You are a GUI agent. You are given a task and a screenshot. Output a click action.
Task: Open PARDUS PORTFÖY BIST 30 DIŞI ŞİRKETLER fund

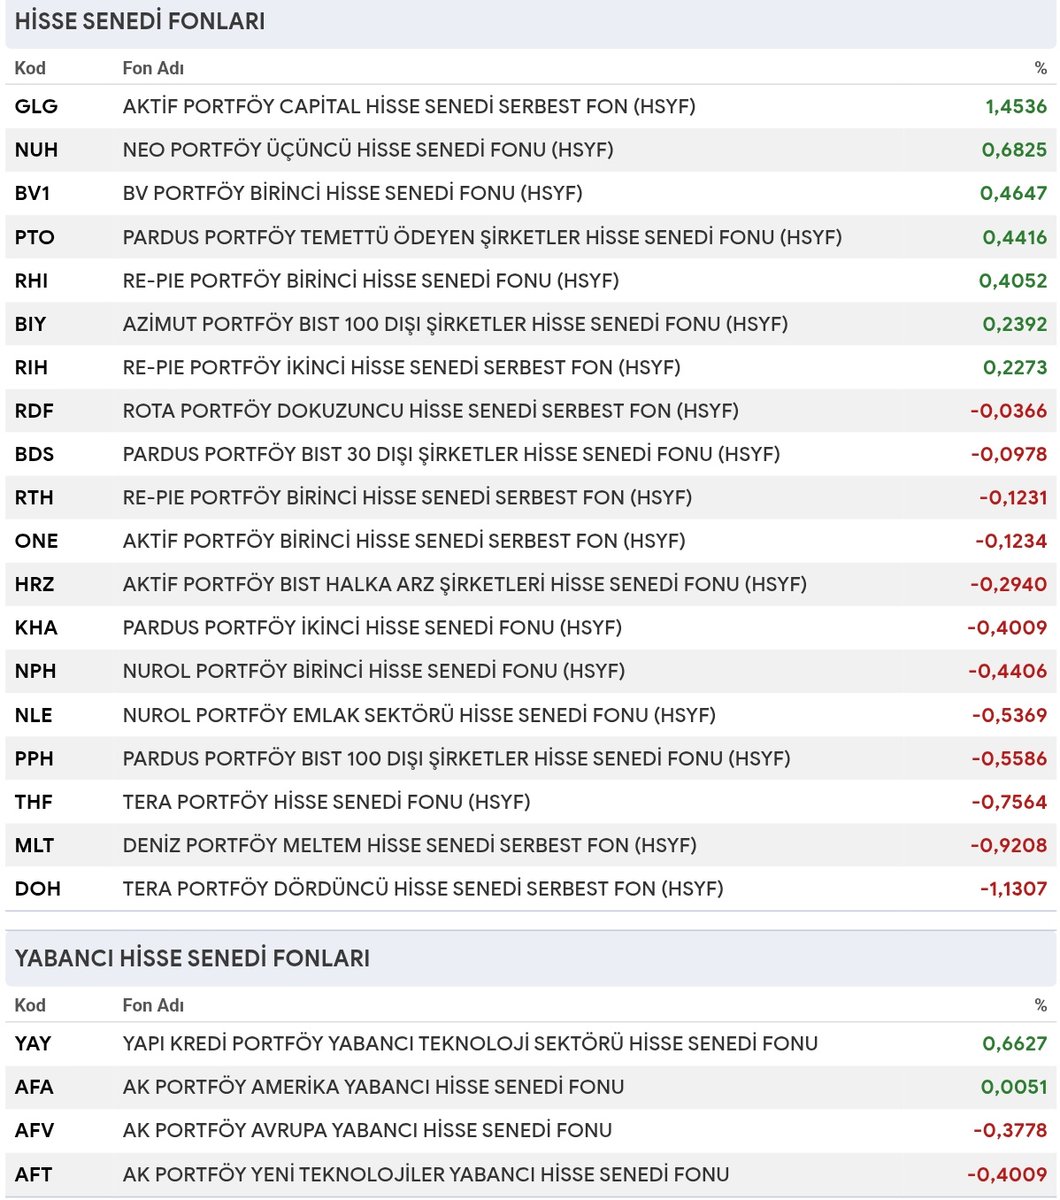[451, 454]
